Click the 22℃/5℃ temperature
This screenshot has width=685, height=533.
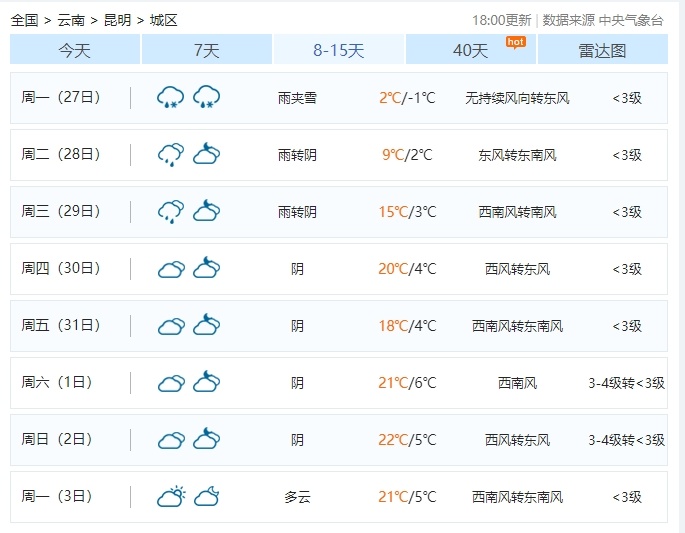[x=407, y=440]
